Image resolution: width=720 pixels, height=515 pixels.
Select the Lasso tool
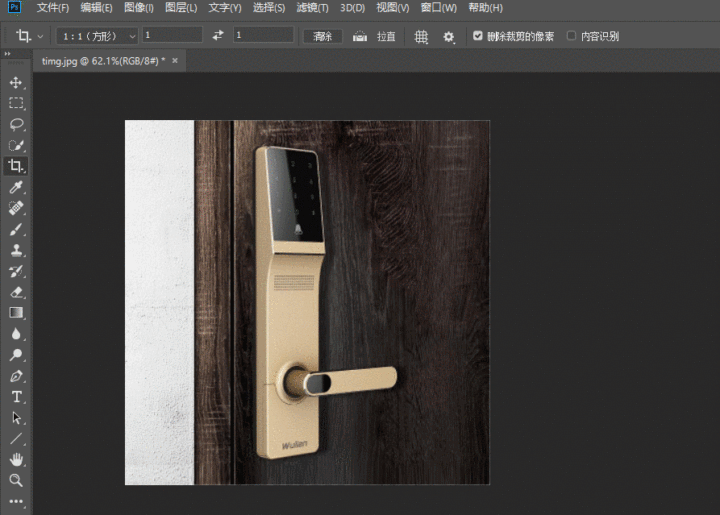pyautogui.click(x=16, y=124)
